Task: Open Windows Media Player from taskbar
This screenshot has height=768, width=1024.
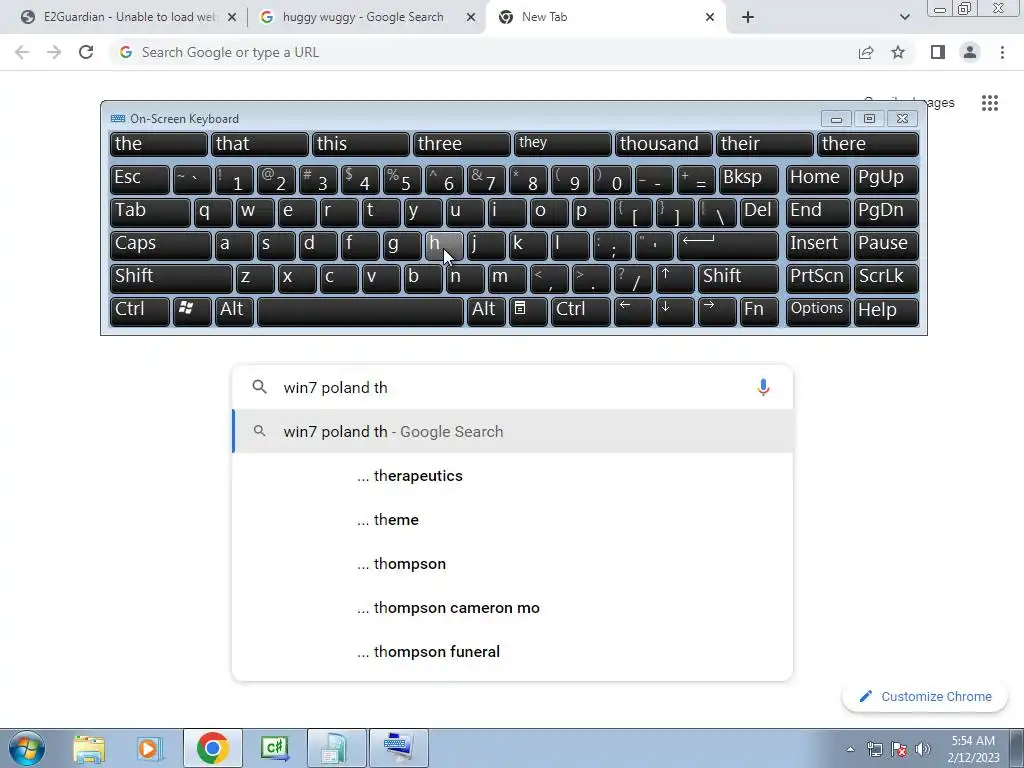Action: [150, 748]
